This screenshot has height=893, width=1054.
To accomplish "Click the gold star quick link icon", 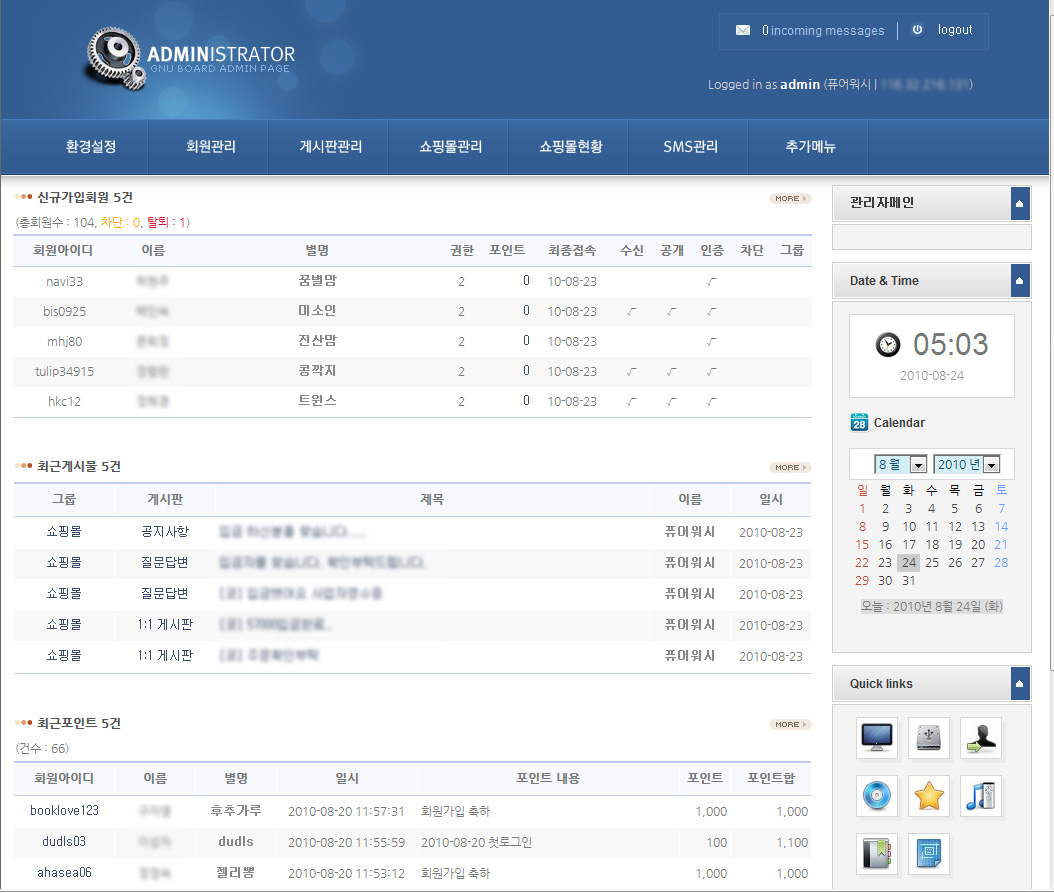I will point(929,796).
